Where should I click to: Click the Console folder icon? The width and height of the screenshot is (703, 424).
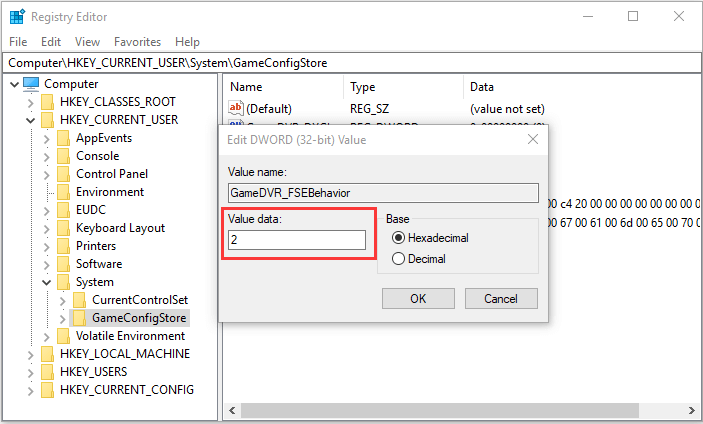click(64, 156)
